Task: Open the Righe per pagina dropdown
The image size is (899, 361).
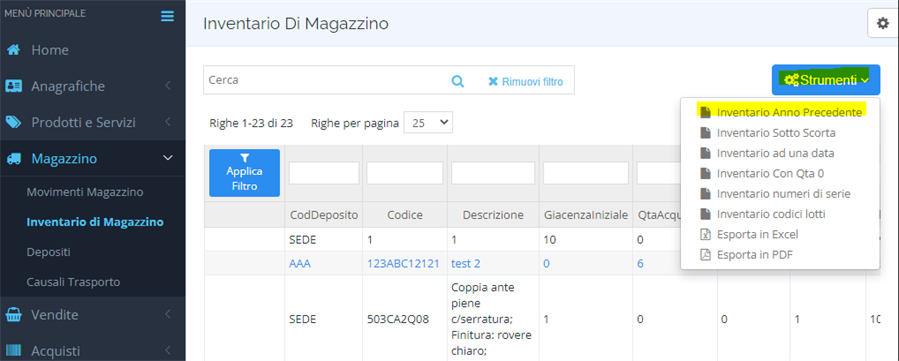Action: (428, 123)
